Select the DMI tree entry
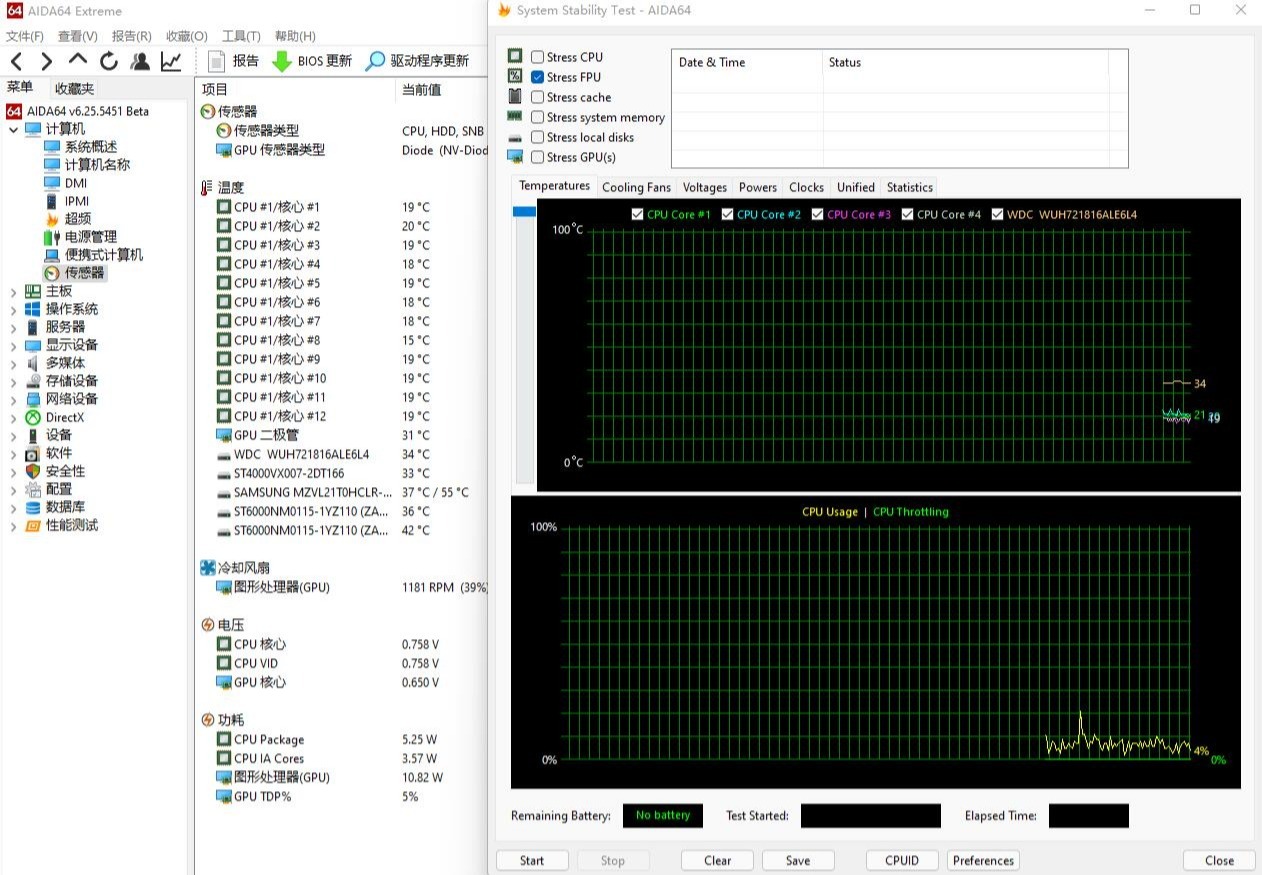 click(x=76, y=183)
